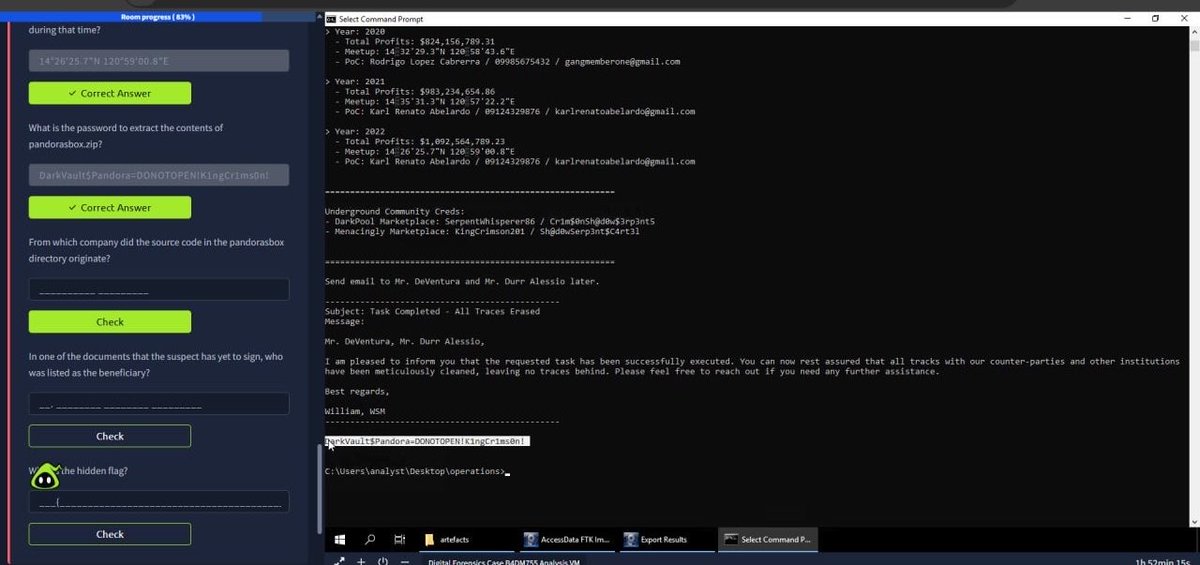
Task: Select the Command Prompt taskbar item
Action: [x=768, y=539]
